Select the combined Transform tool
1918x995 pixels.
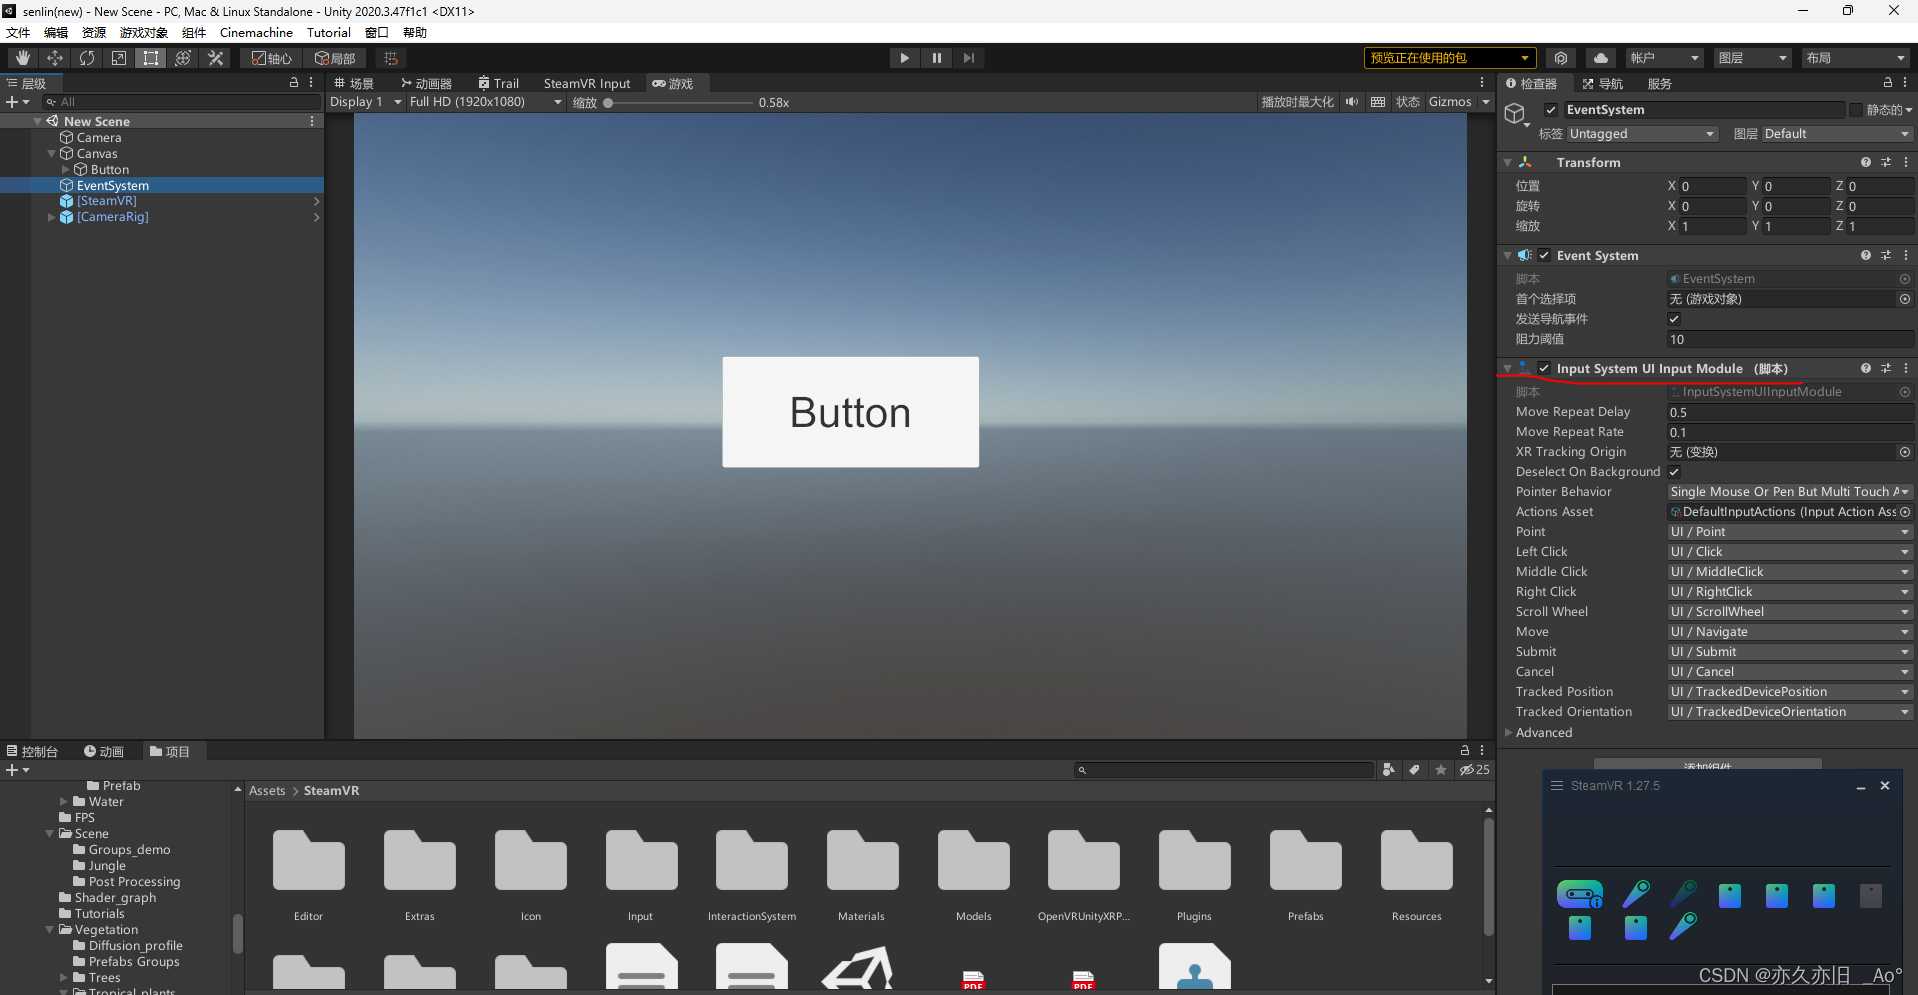pyautogui.click(x=183, y=58)
